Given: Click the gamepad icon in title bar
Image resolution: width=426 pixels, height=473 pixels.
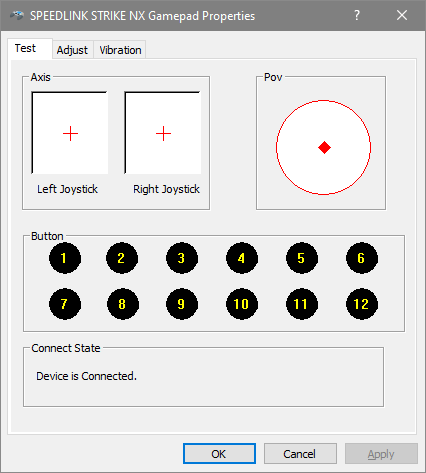Looking at the screenshot, I should tap(17, 15).
